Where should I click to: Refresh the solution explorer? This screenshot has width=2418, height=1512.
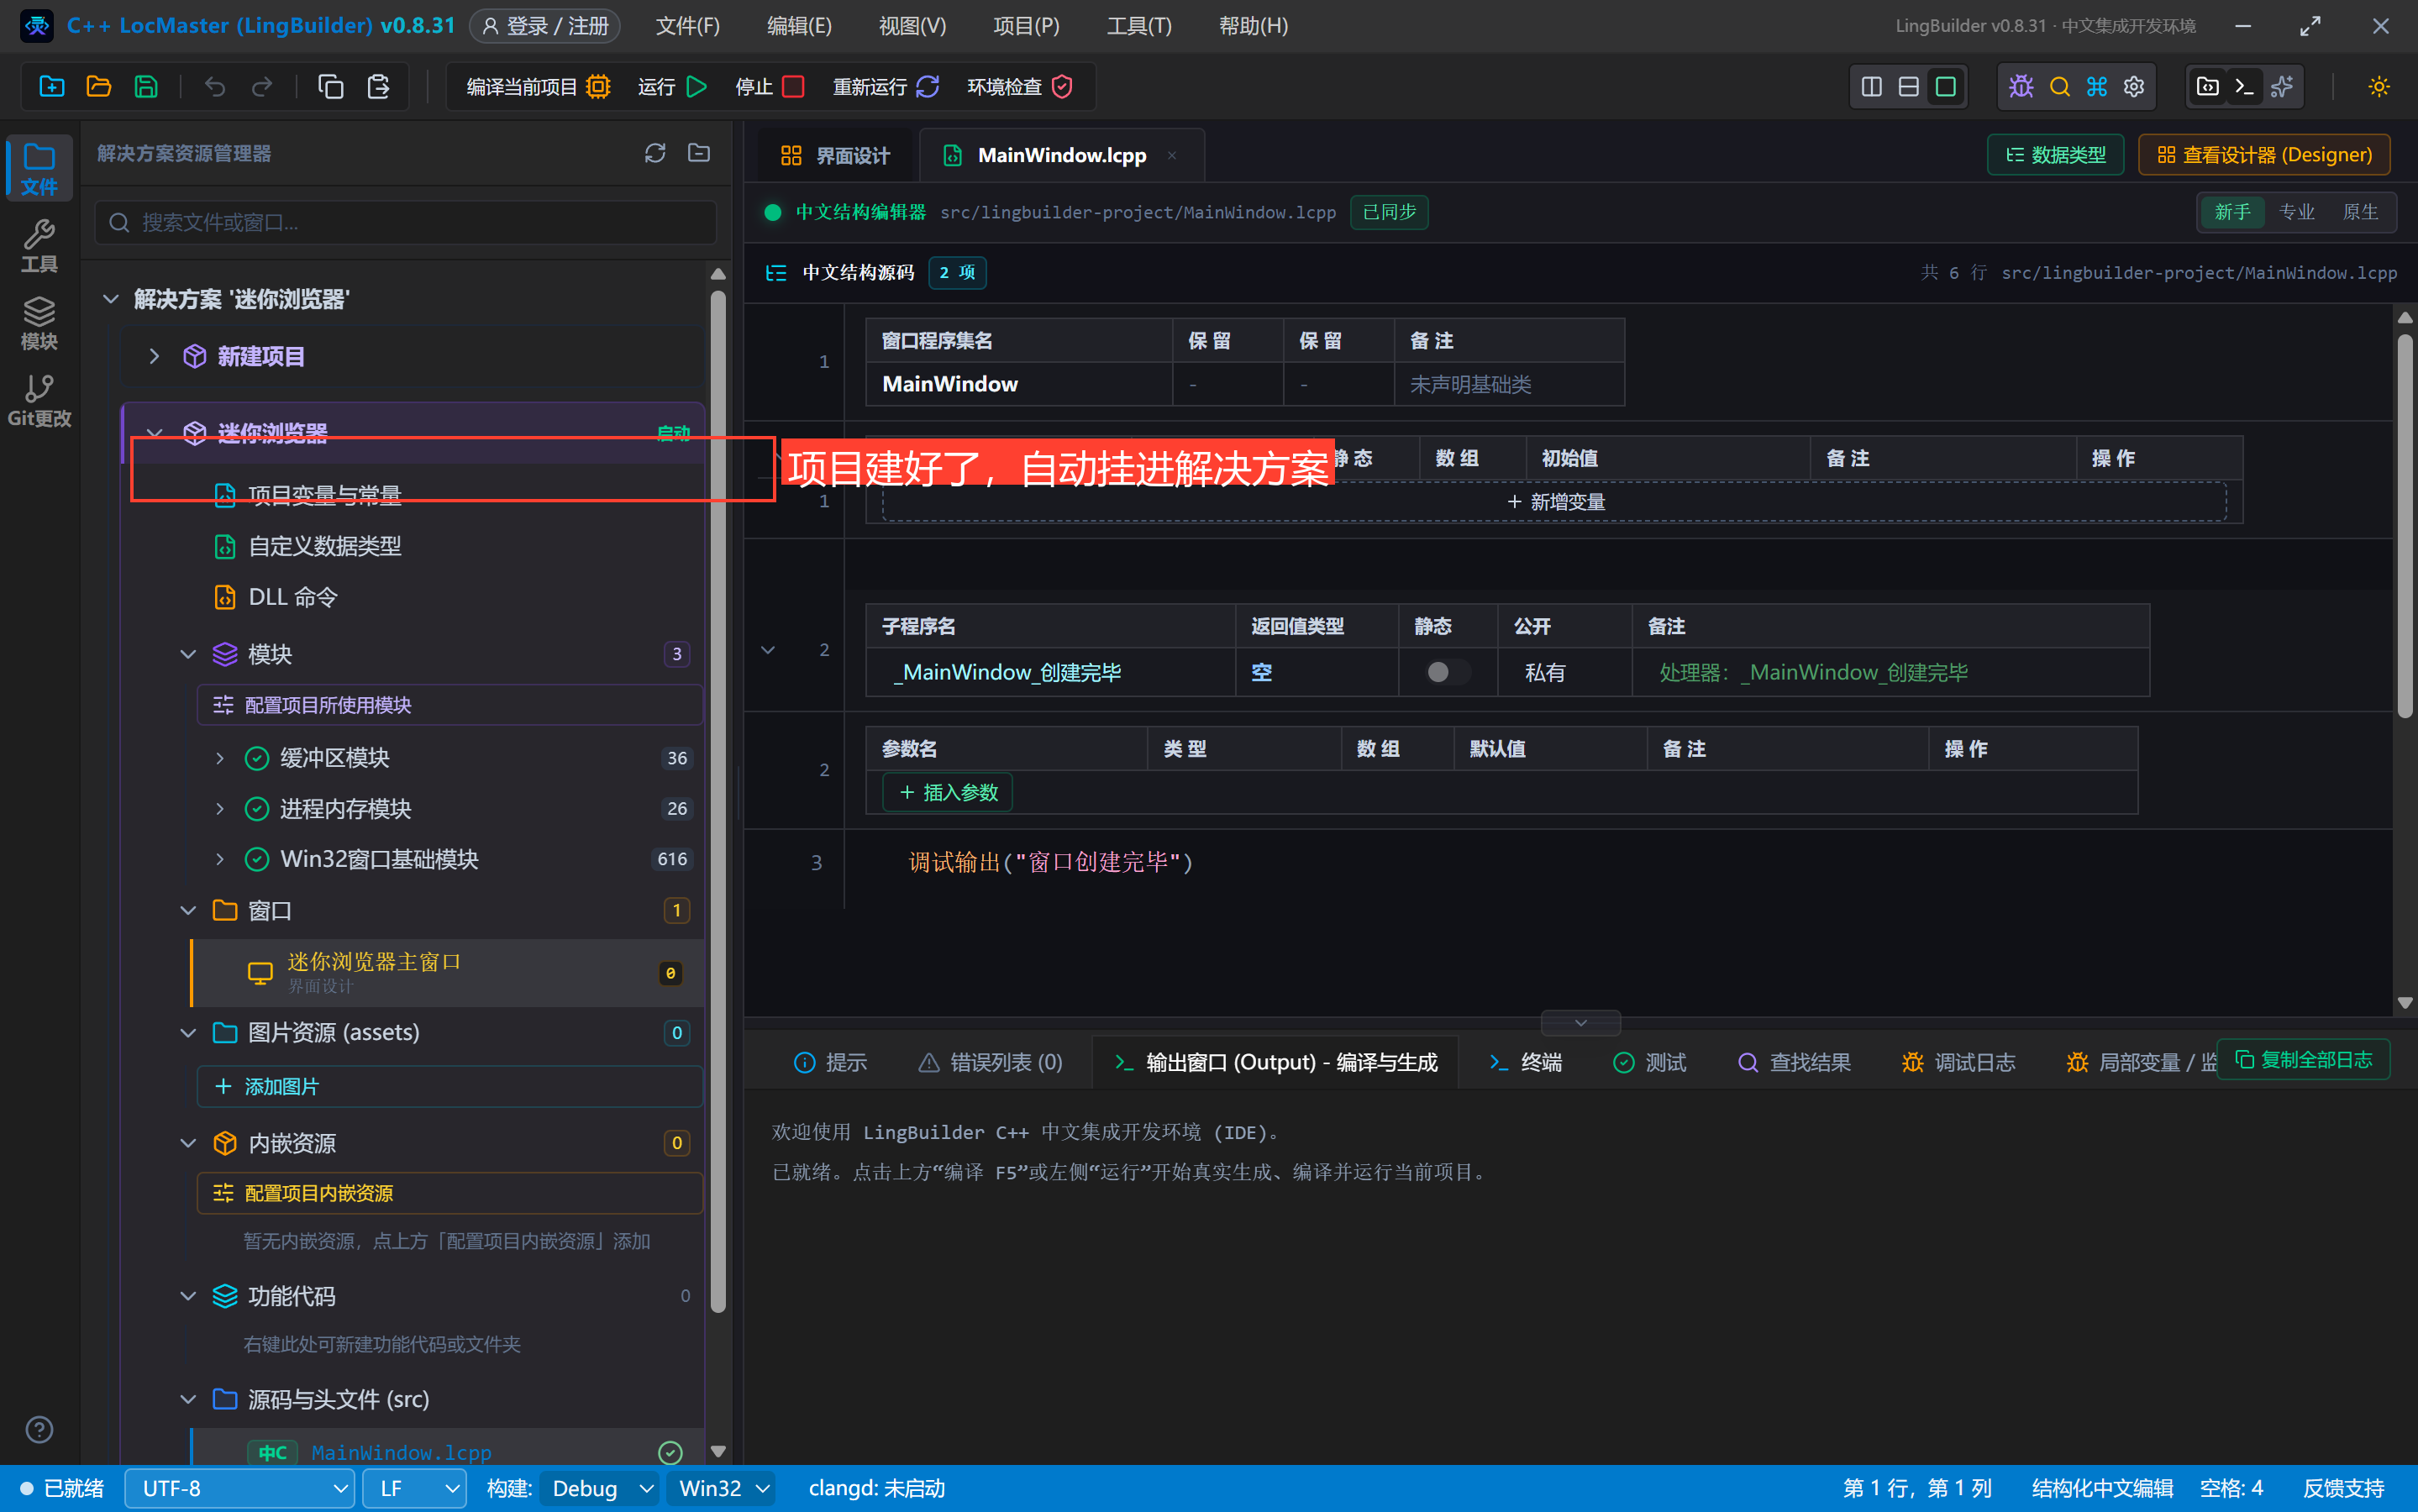click(655, 153)
